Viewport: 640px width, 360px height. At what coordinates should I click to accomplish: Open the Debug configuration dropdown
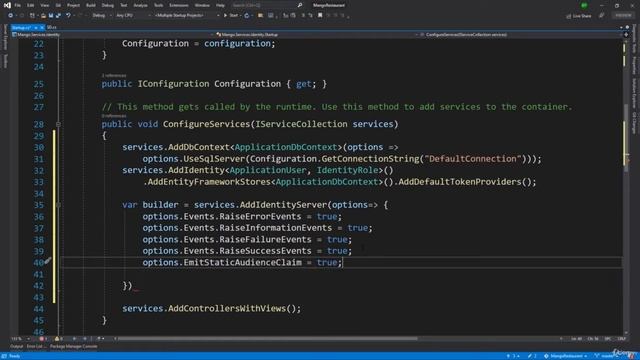tap(101, 16)
